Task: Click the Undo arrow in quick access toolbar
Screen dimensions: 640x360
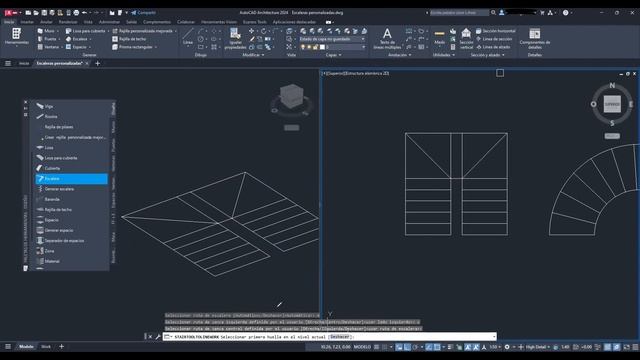Action: pos(84,13)
